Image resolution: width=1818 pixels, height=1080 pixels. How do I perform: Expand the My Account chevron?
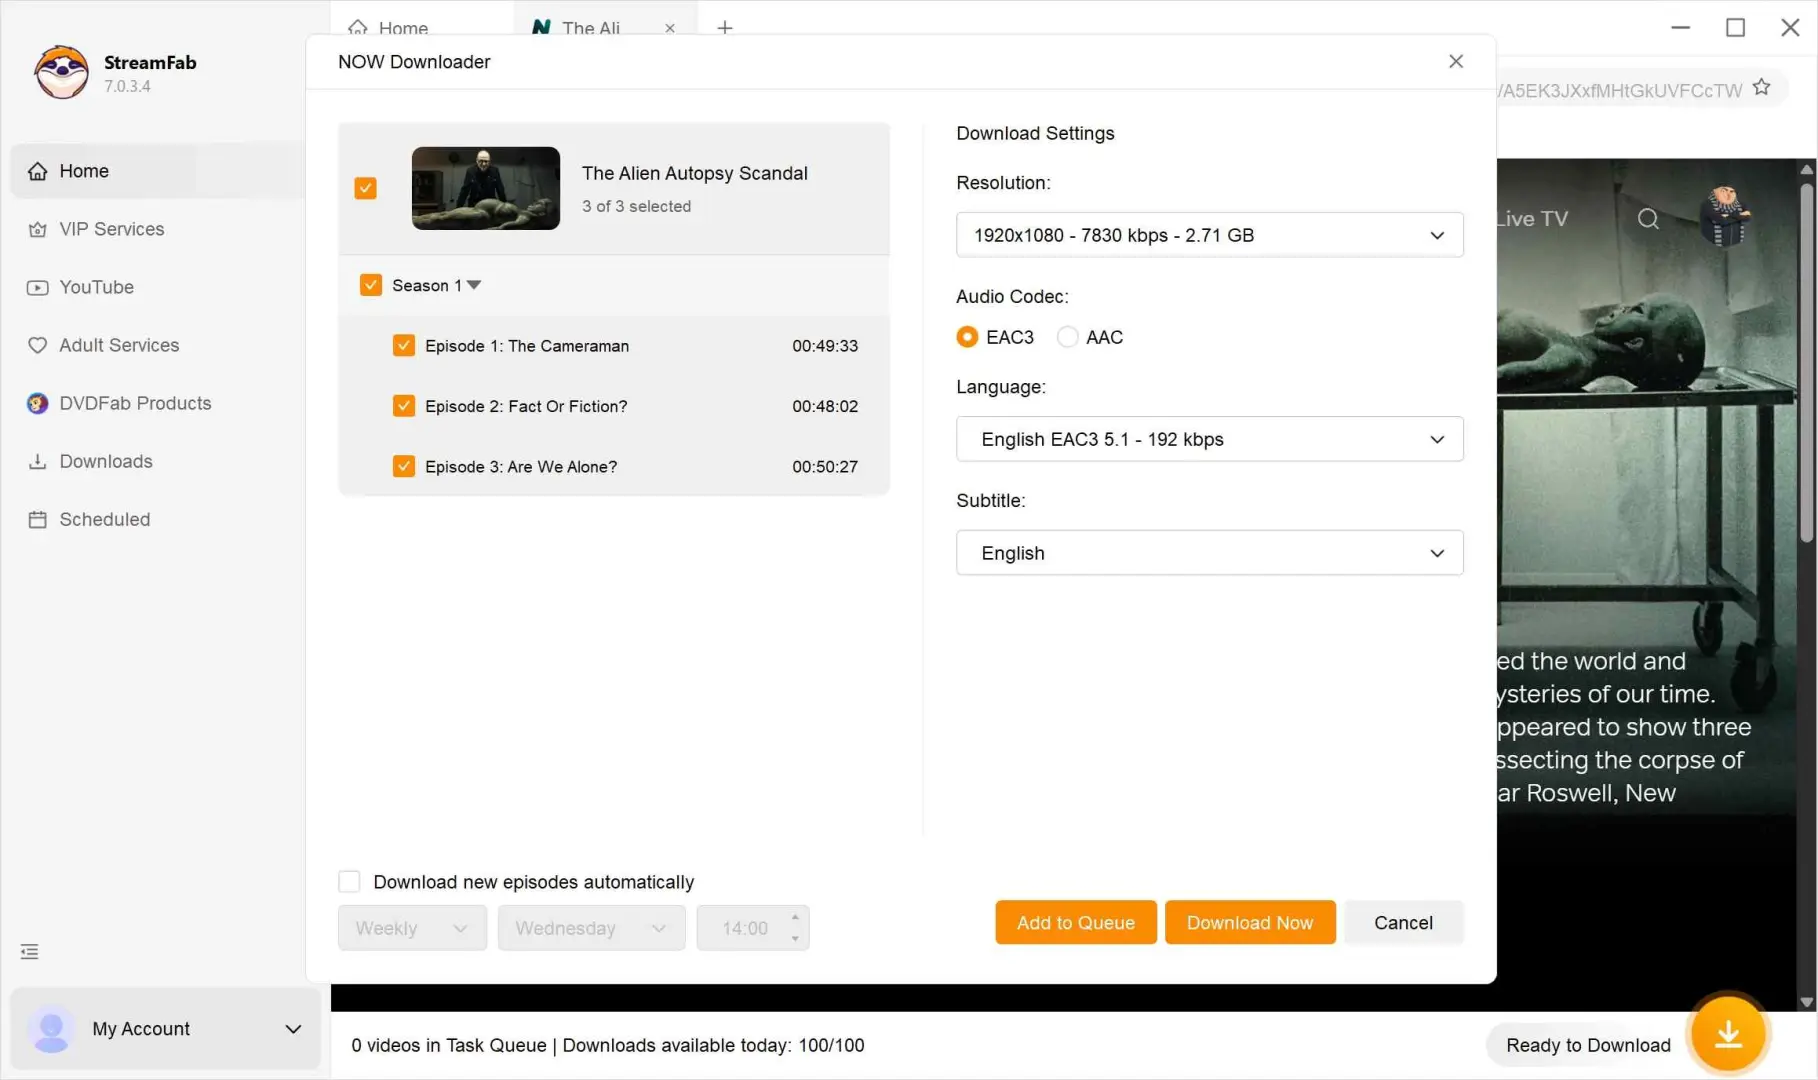[293, 1029]
